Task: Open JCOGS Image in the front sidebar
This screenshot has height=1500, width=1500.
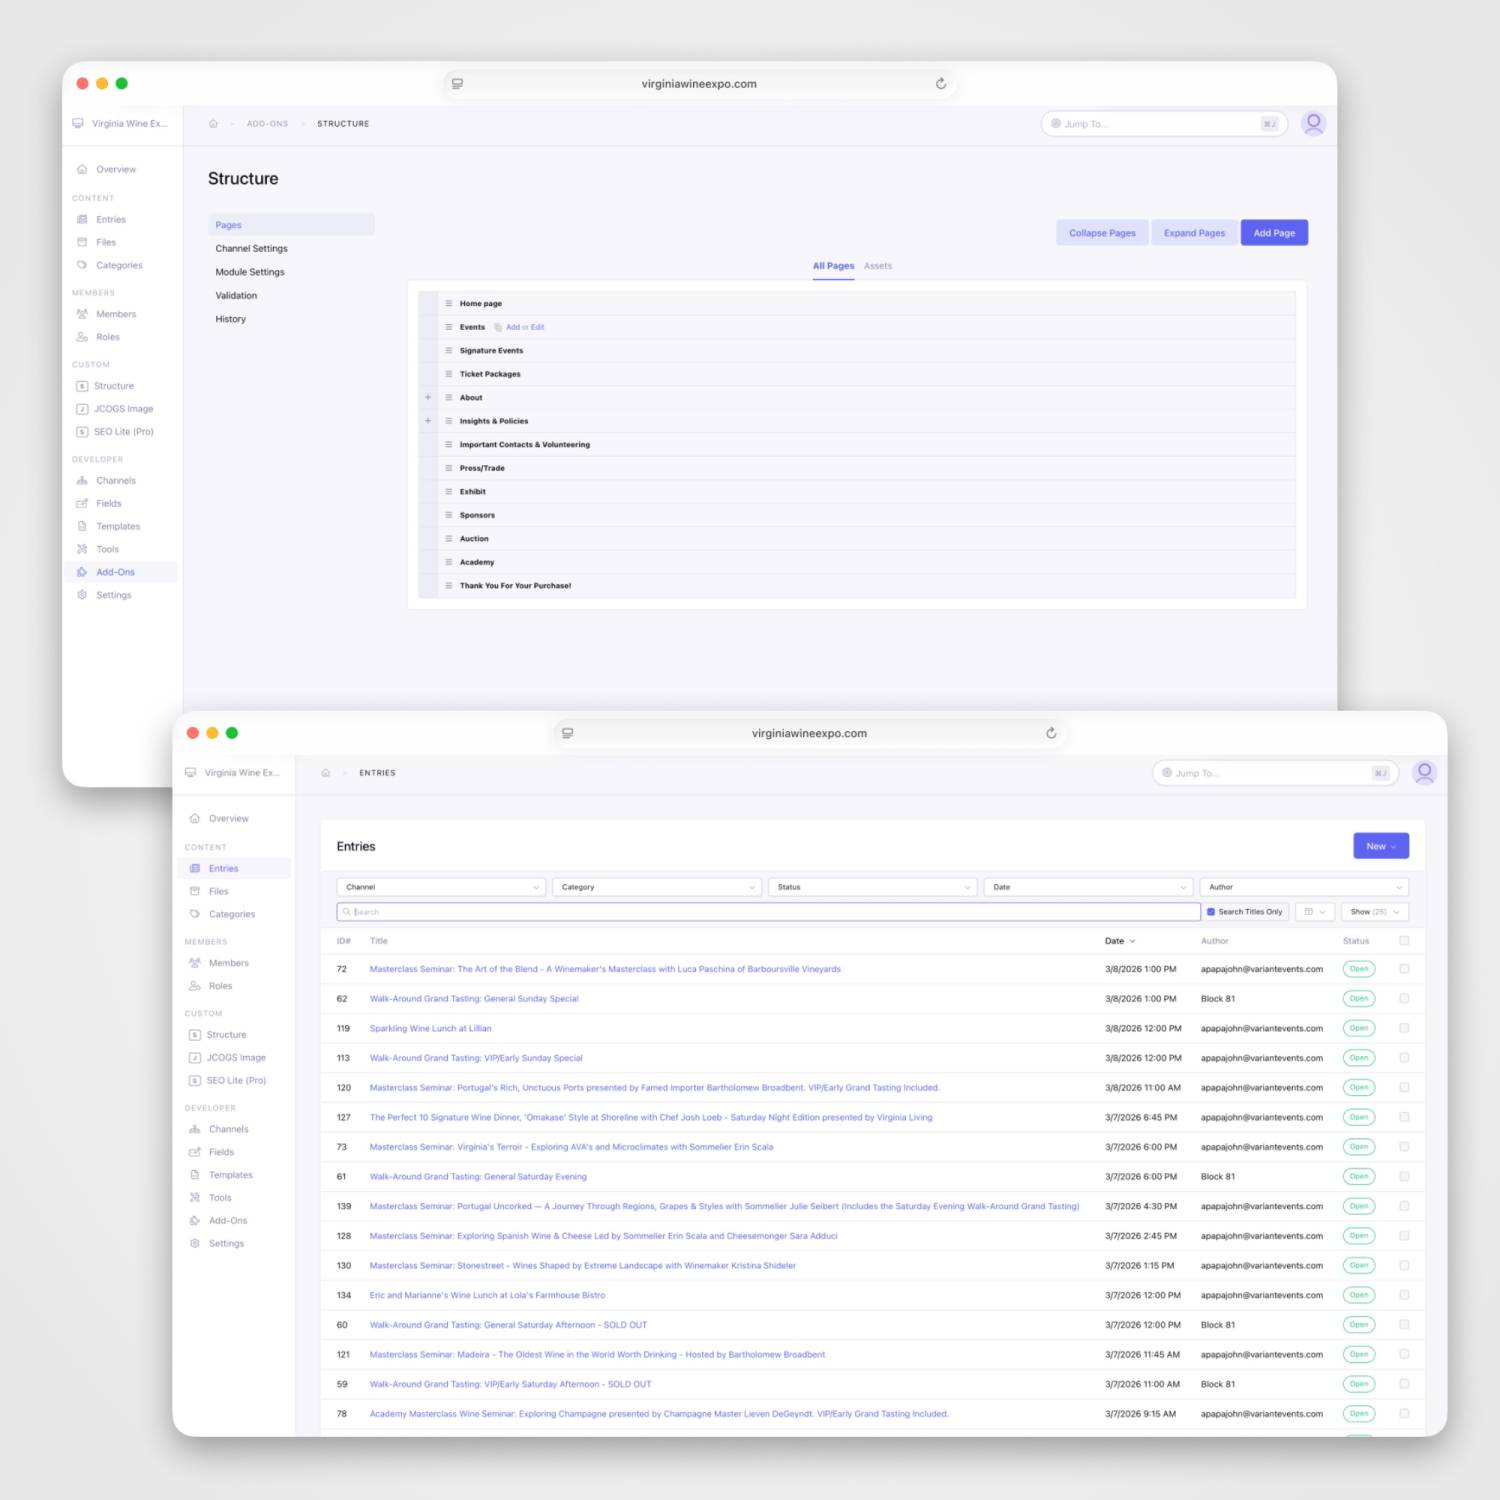Action: 236,1057
